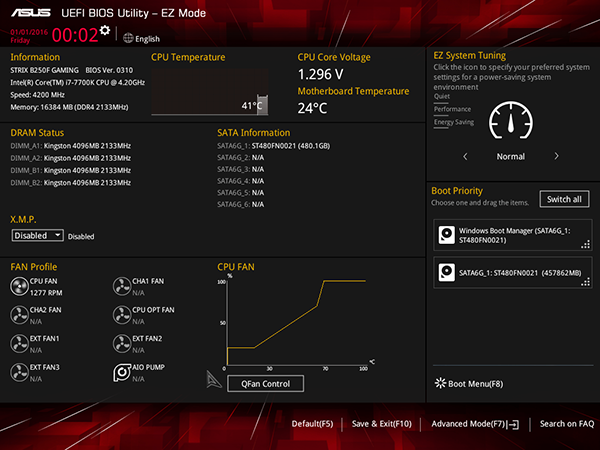Click the 01/01/2016 date

(x=29, y=32)
